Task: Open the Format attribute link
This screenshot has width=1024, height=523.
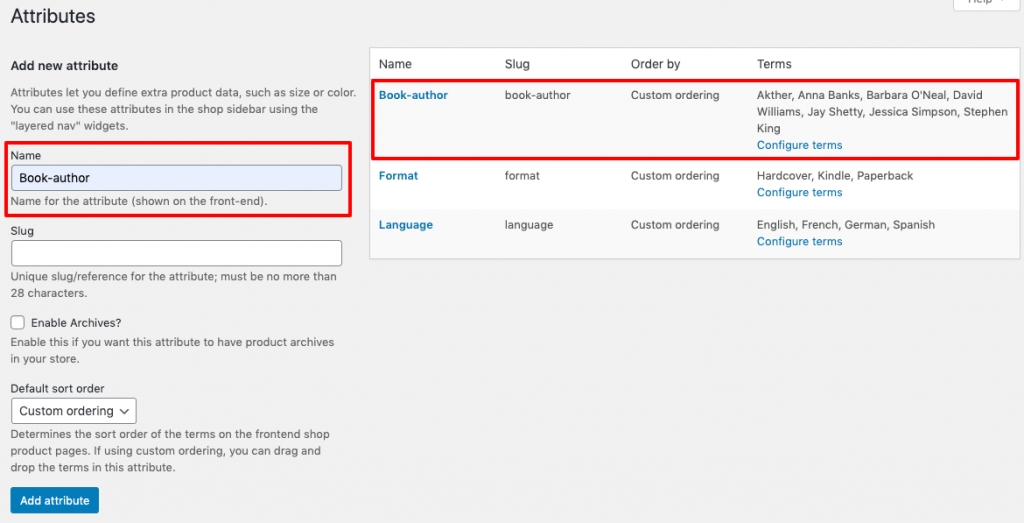Action: (x=398, y=176)
